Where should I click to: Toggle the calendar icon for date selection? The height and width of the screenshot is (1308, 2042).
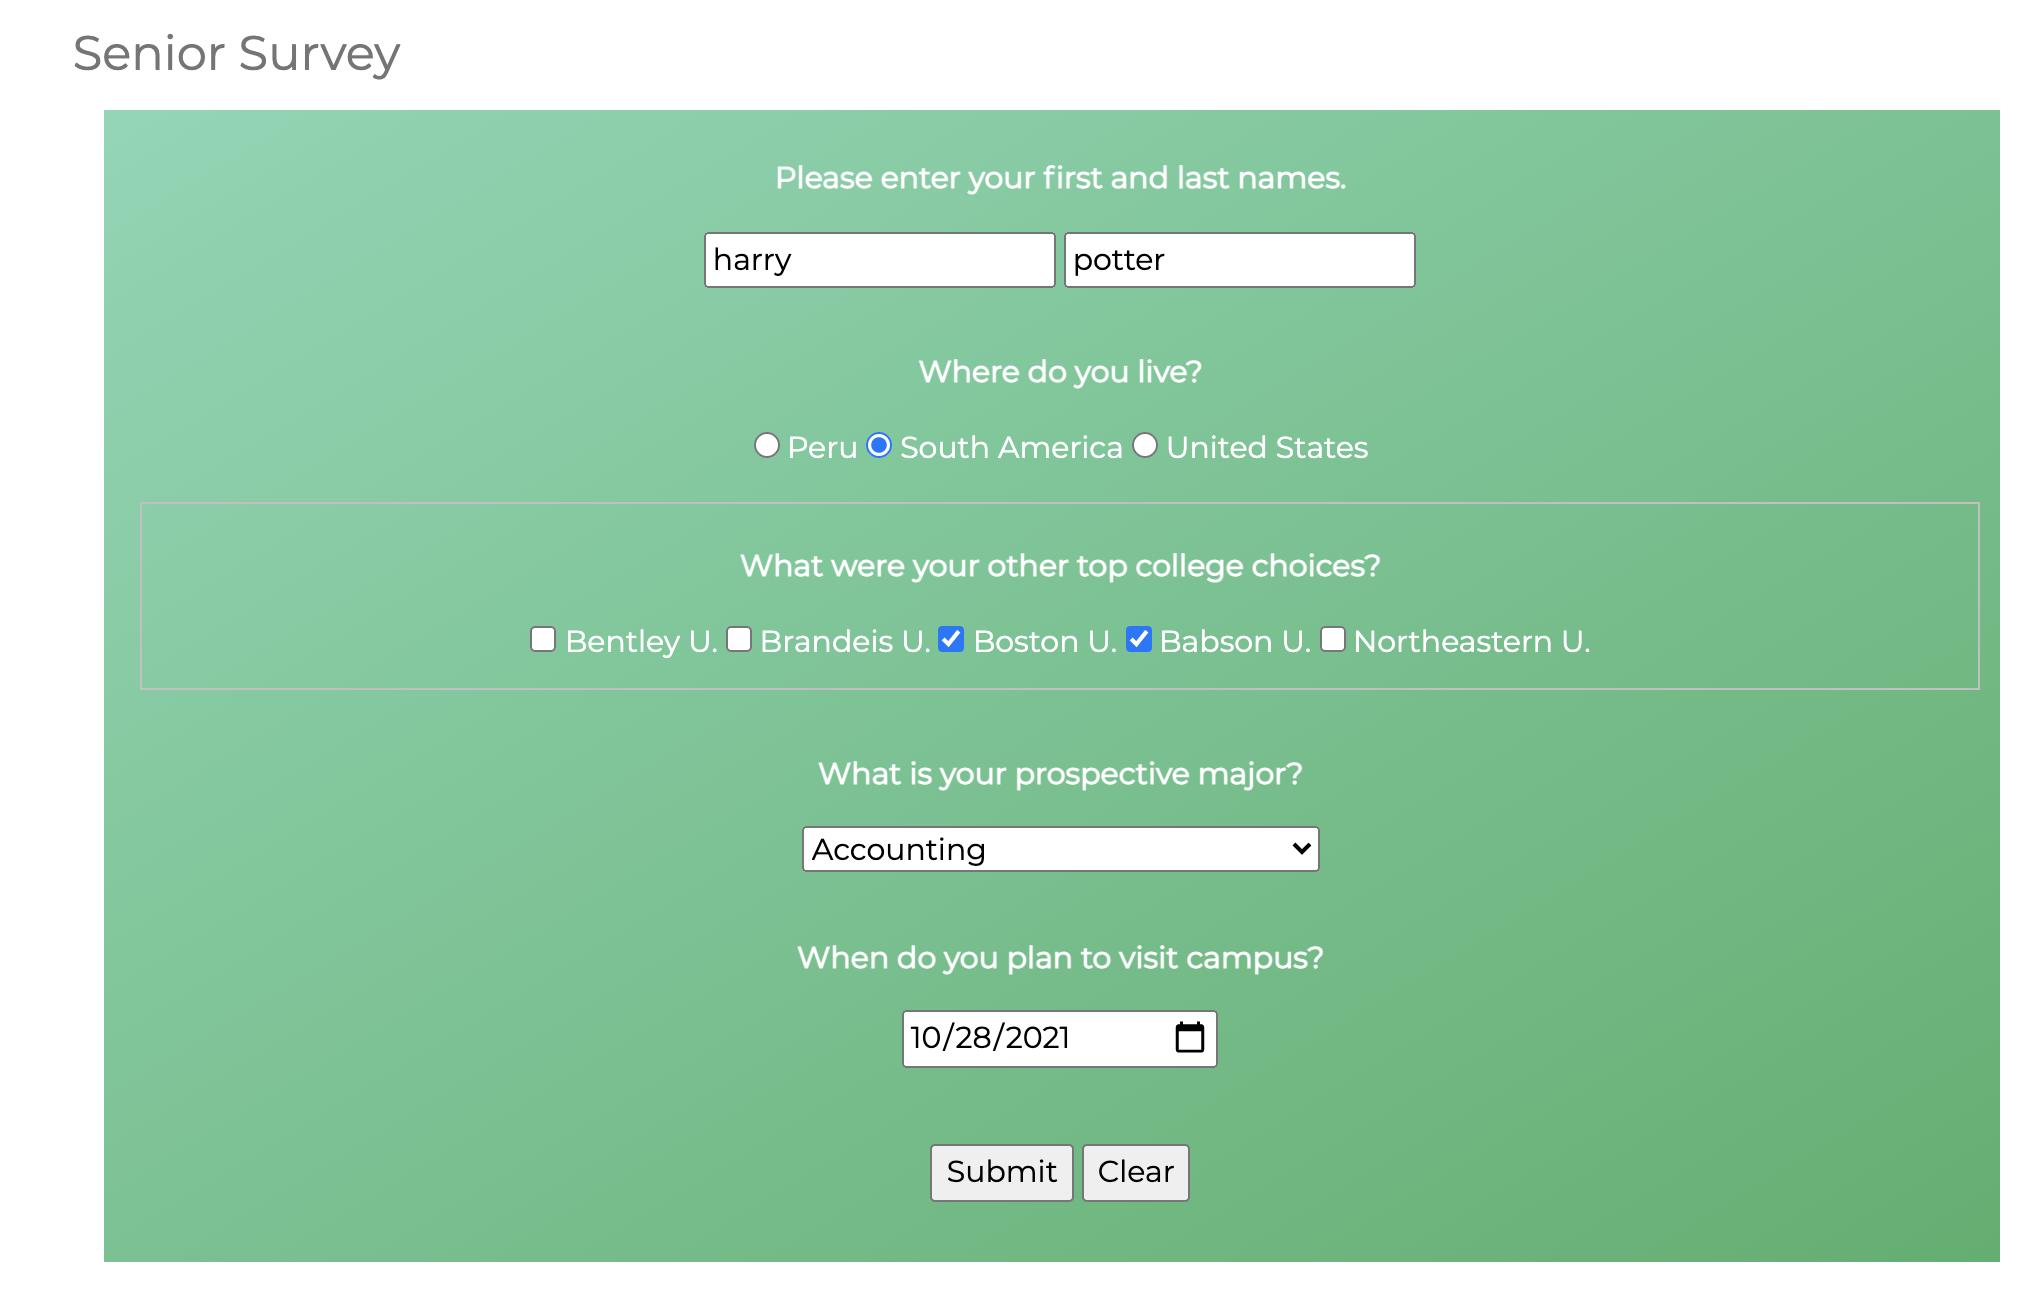pyautogui.click(x=1191, y=1037)
